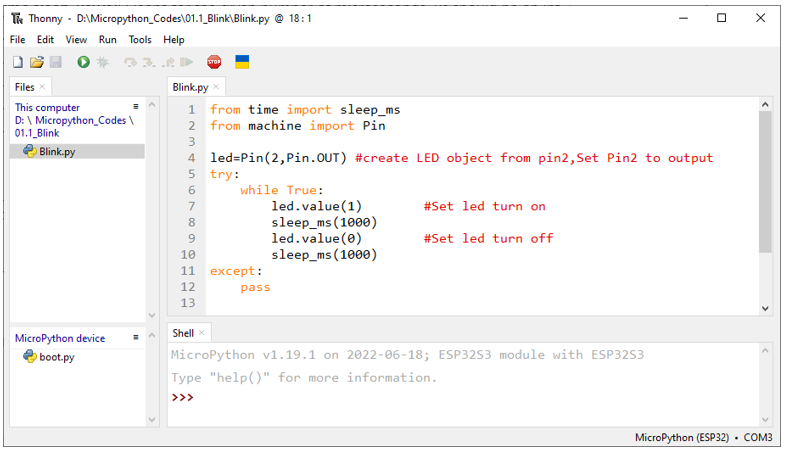Run current script with green play button
The image size is (785, 451).
click(83, 62)
